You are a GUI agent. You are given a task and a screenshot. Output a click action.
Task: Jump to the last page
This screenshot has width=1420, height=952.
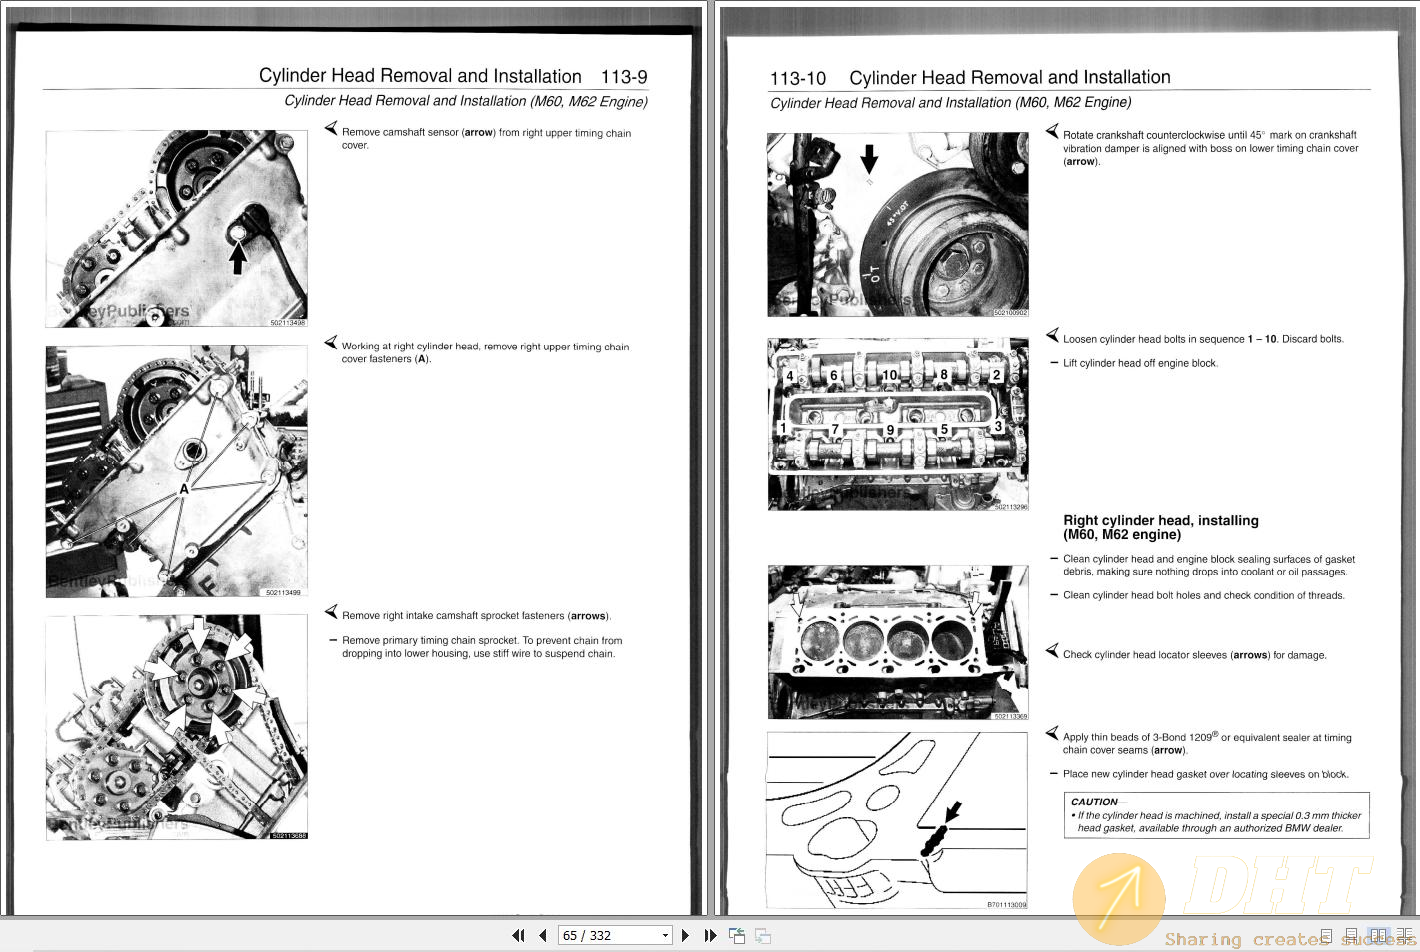(711, 936)
